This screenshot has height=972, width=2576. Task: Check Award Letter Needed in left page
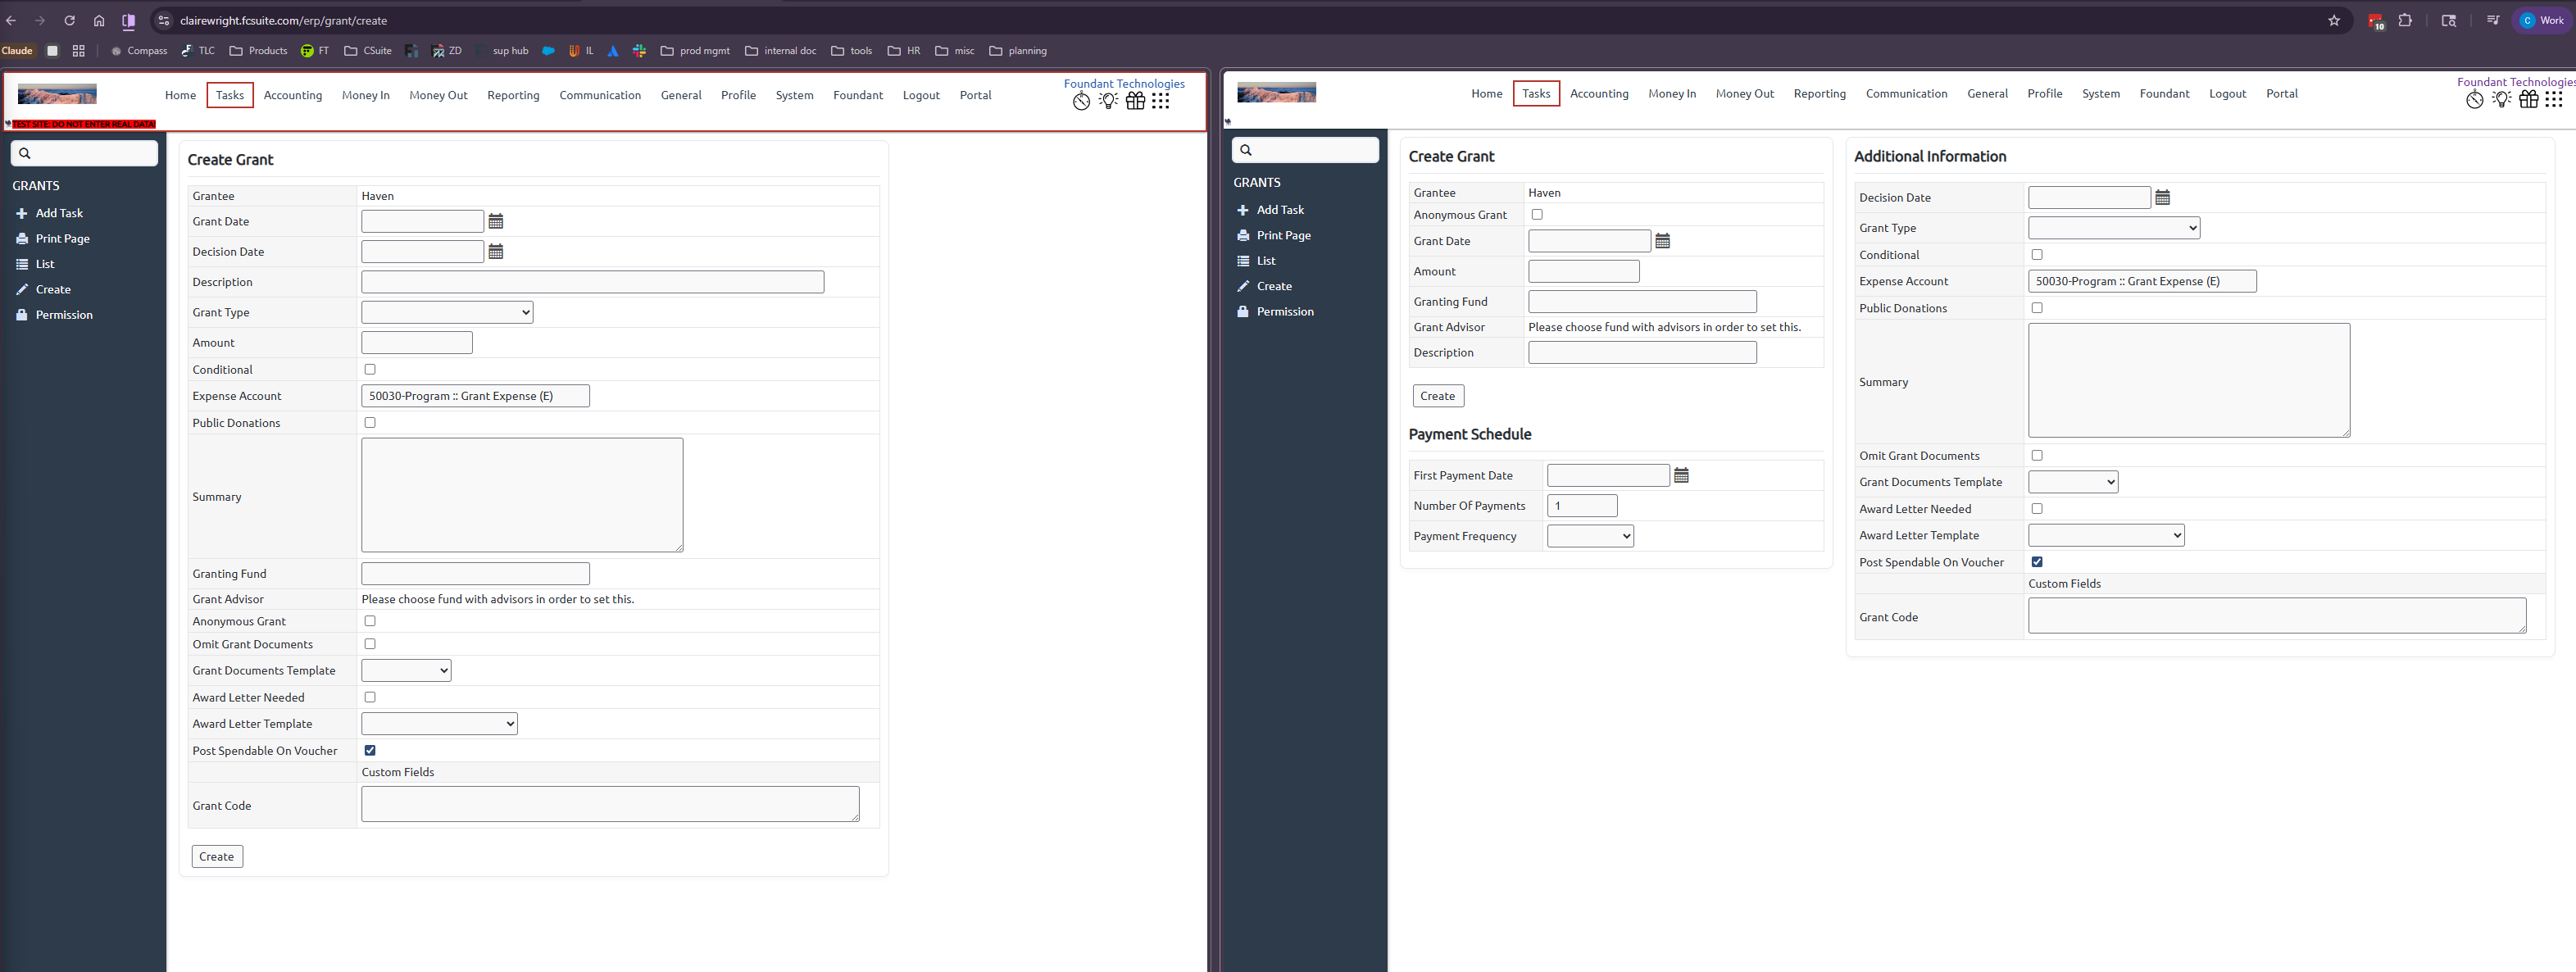coord(370,697)
